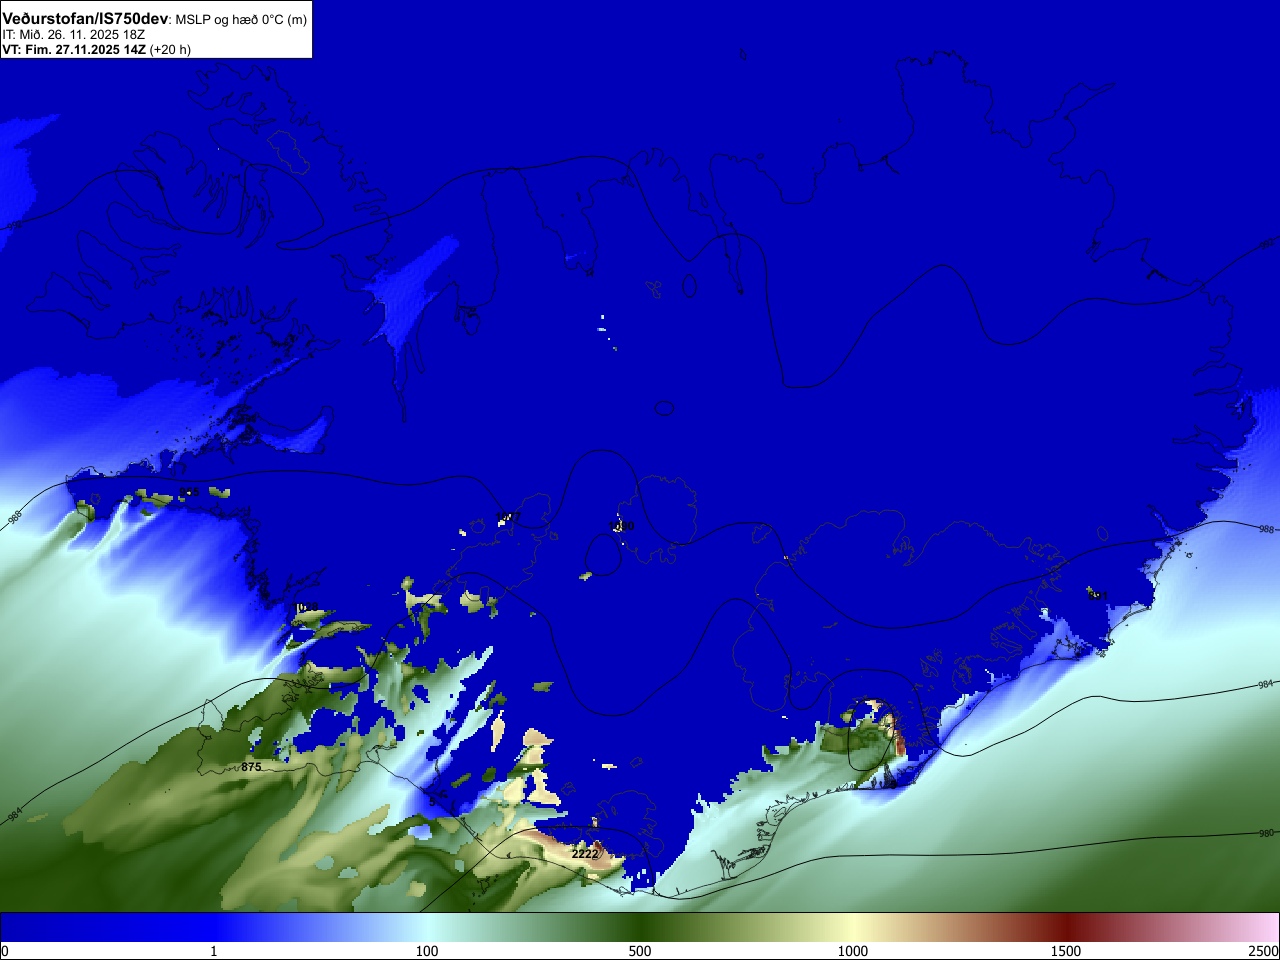Click the colorbar label 100

pos(427,951)
